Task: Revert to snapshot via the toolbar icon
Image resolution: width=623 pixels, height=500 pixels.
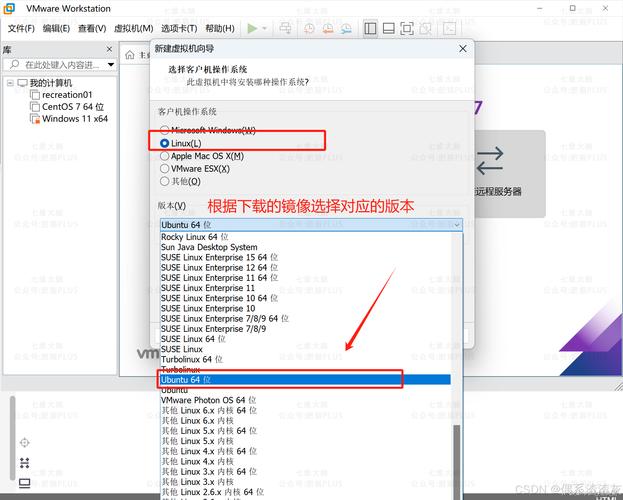Action: pyautogui.click(x=328, y=28)
